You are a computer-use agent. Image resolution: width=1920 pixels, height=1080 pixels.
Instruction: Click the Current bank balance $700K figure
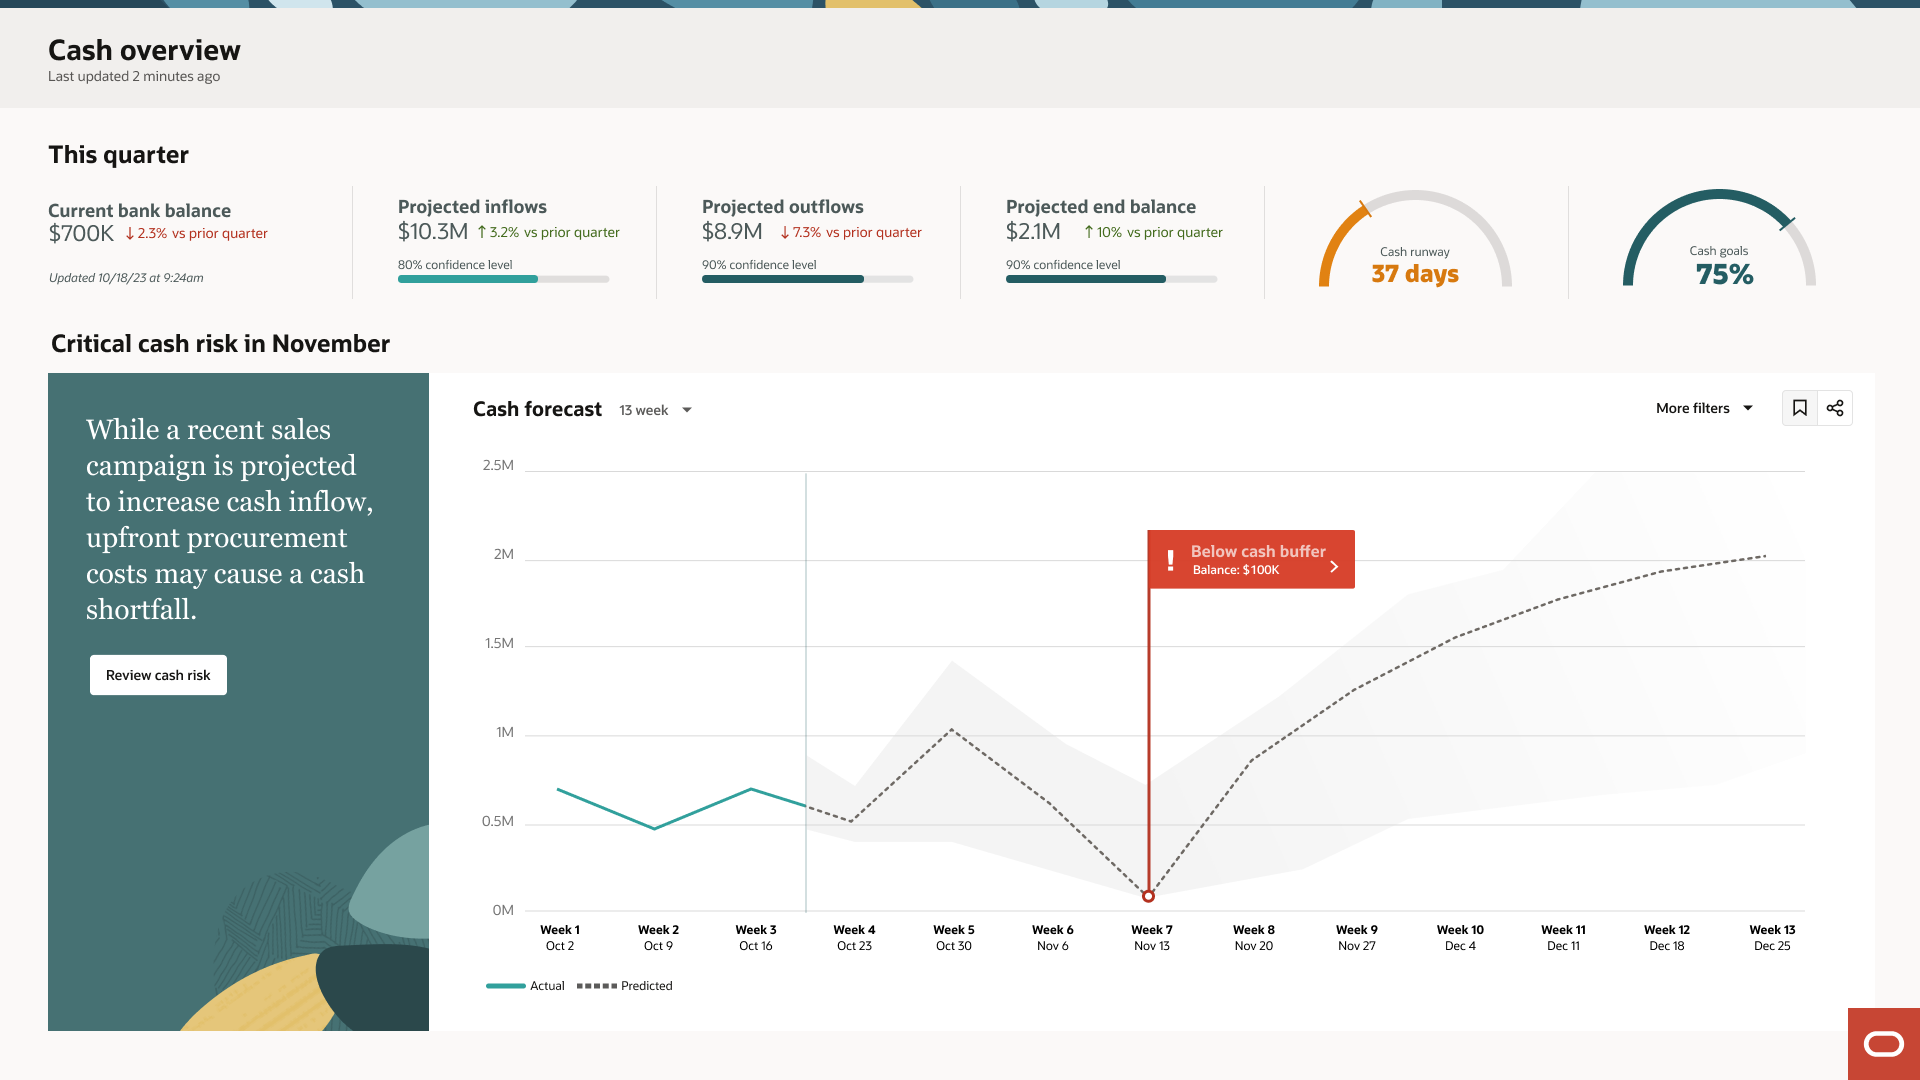(81, 234)
